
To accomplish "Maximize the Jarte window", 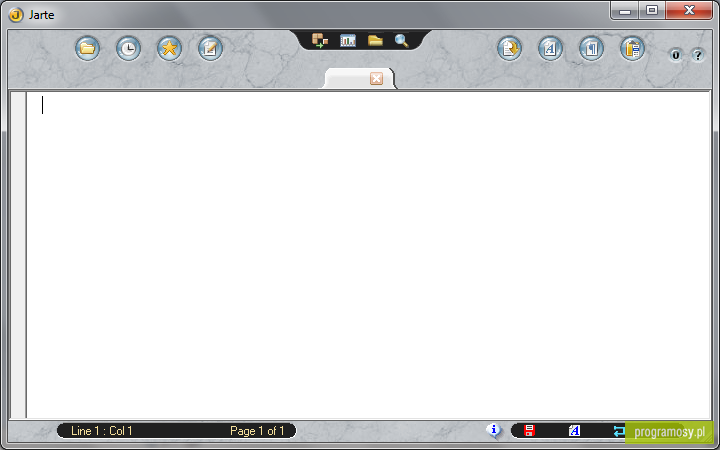I will 652,11.
